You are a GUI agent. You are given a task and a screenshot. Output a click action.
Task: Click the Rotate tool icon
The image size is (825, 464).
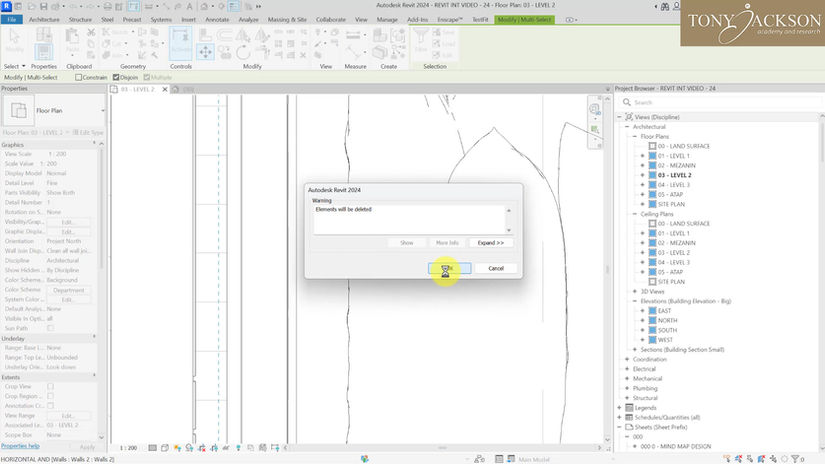tap(243, 53)
